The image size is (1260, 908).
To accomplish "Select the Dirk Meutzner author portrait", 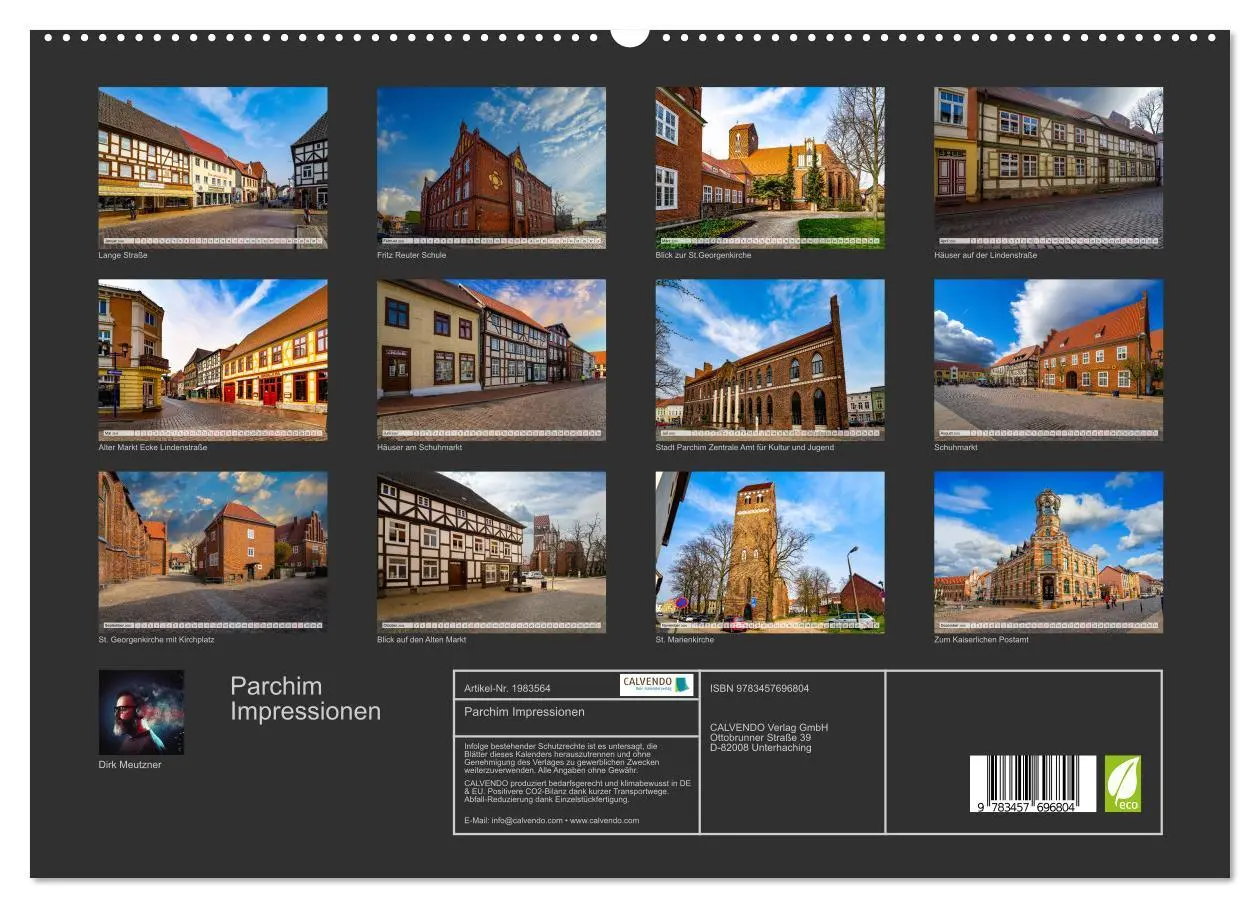I will click(143, 711).
